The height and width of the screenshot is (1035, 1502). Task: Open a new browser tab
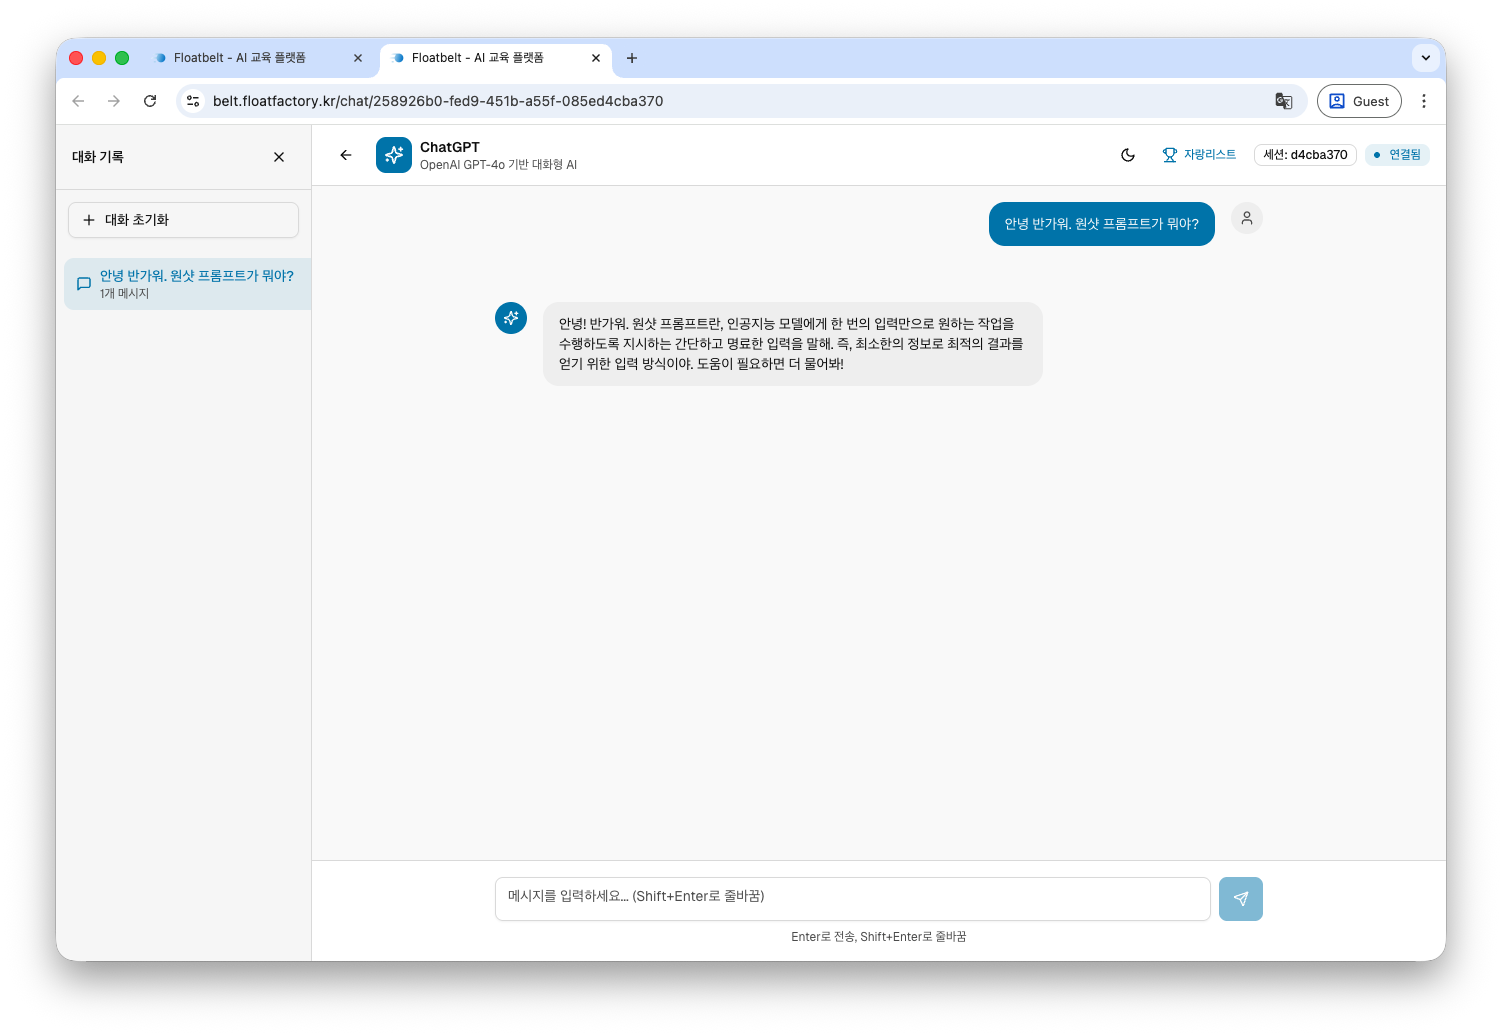pos(631,58)
